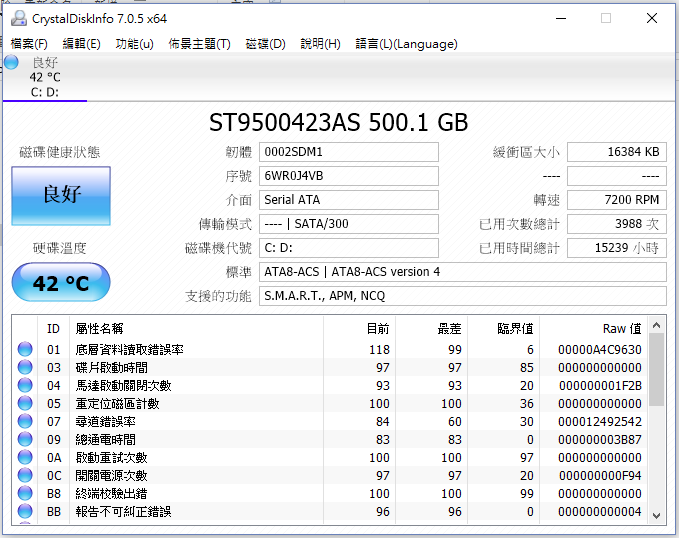
Task: Click raw value 000000003B87
Action: click(600, 440)
